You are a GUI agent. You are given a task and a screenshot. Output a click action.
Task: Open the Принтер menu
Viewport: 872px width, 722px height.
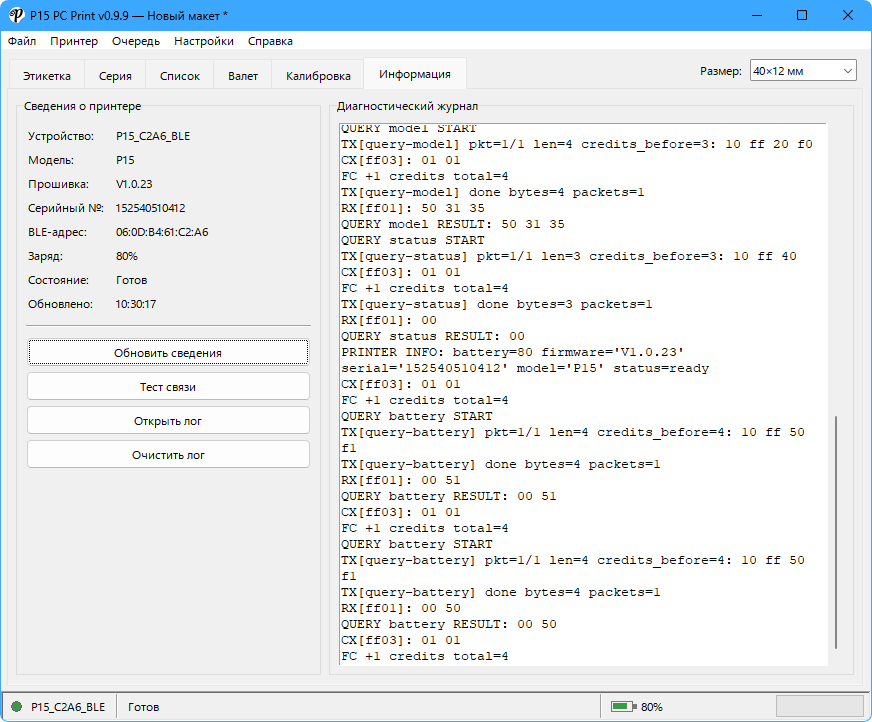(x=74, y=41)
